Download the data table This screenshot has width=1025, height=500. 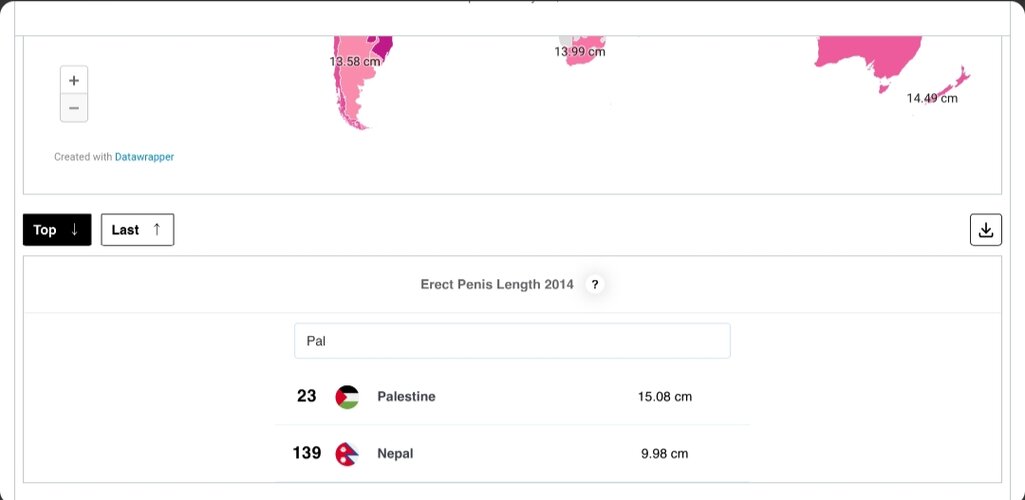(985, 230)
